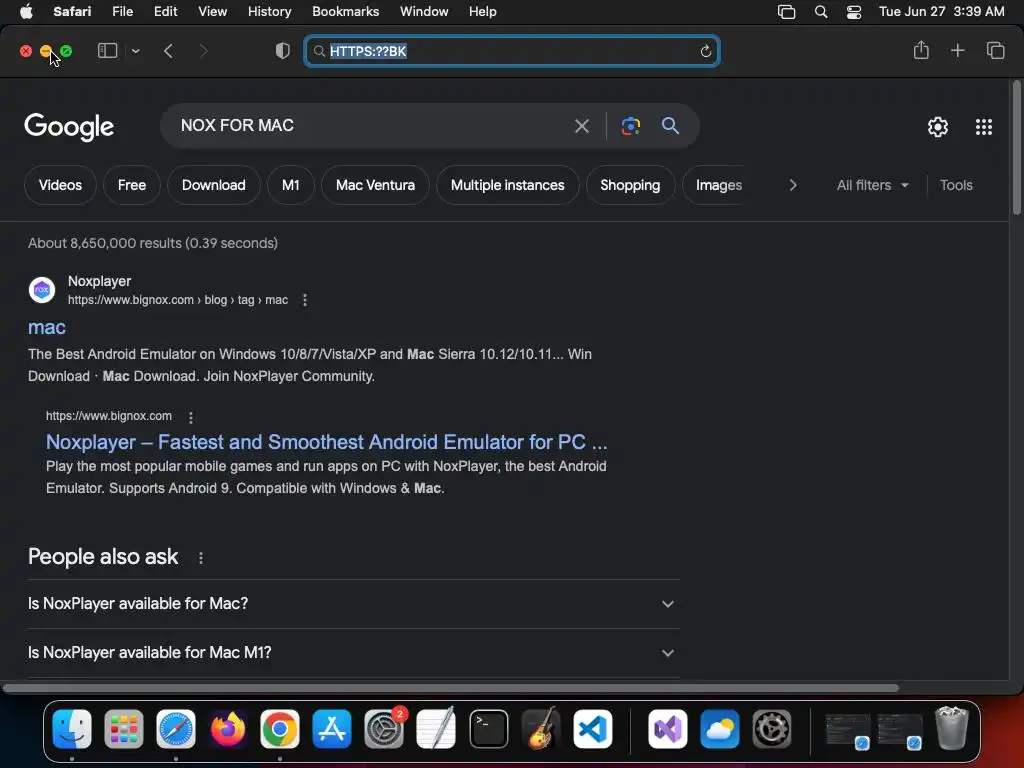Screen dimensions: 1024x768
Task: Open the Edit menu
Action: (x=165, y=12)
